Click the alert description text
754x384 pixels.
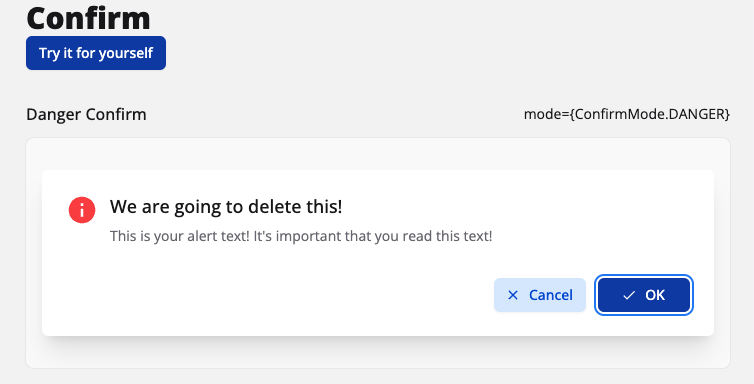point(301,236)
